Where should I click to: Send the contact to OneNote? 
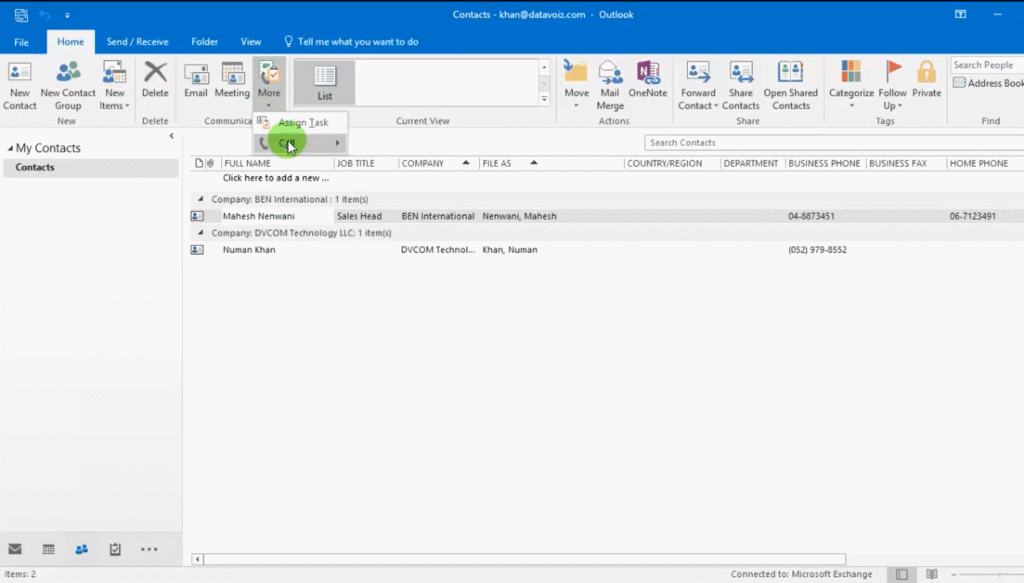coord(648,80)
